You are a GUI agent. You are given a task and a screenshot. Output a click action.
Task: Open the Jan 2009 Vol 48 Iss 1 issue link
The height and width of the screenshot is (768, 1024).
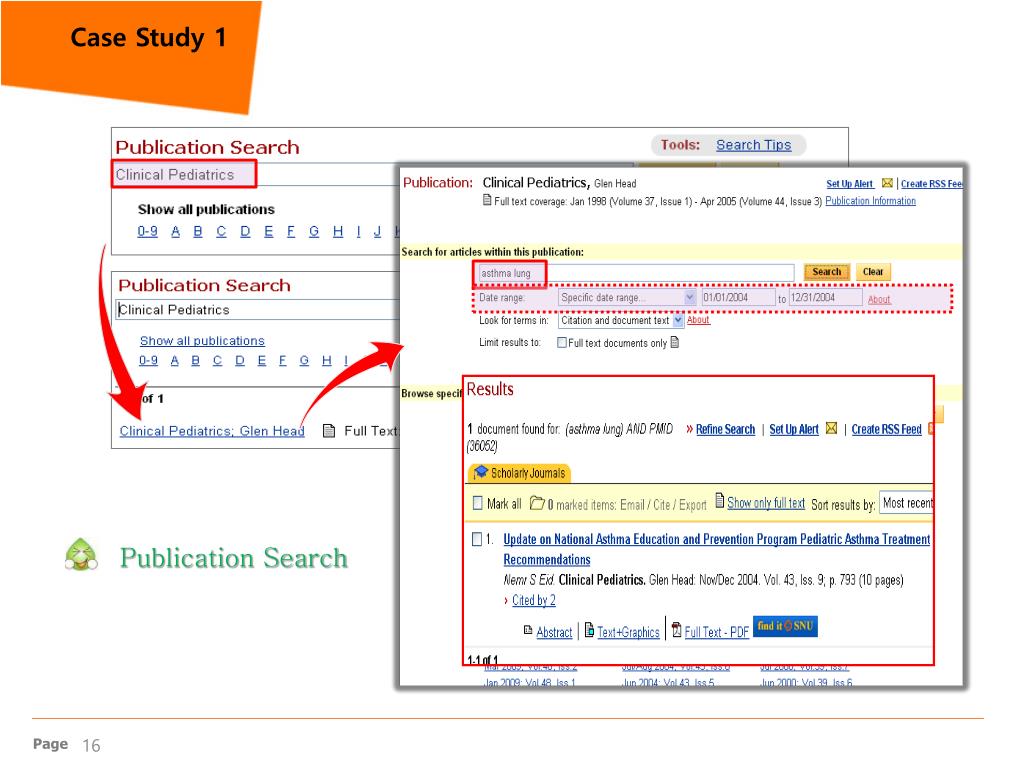point(530,683)
